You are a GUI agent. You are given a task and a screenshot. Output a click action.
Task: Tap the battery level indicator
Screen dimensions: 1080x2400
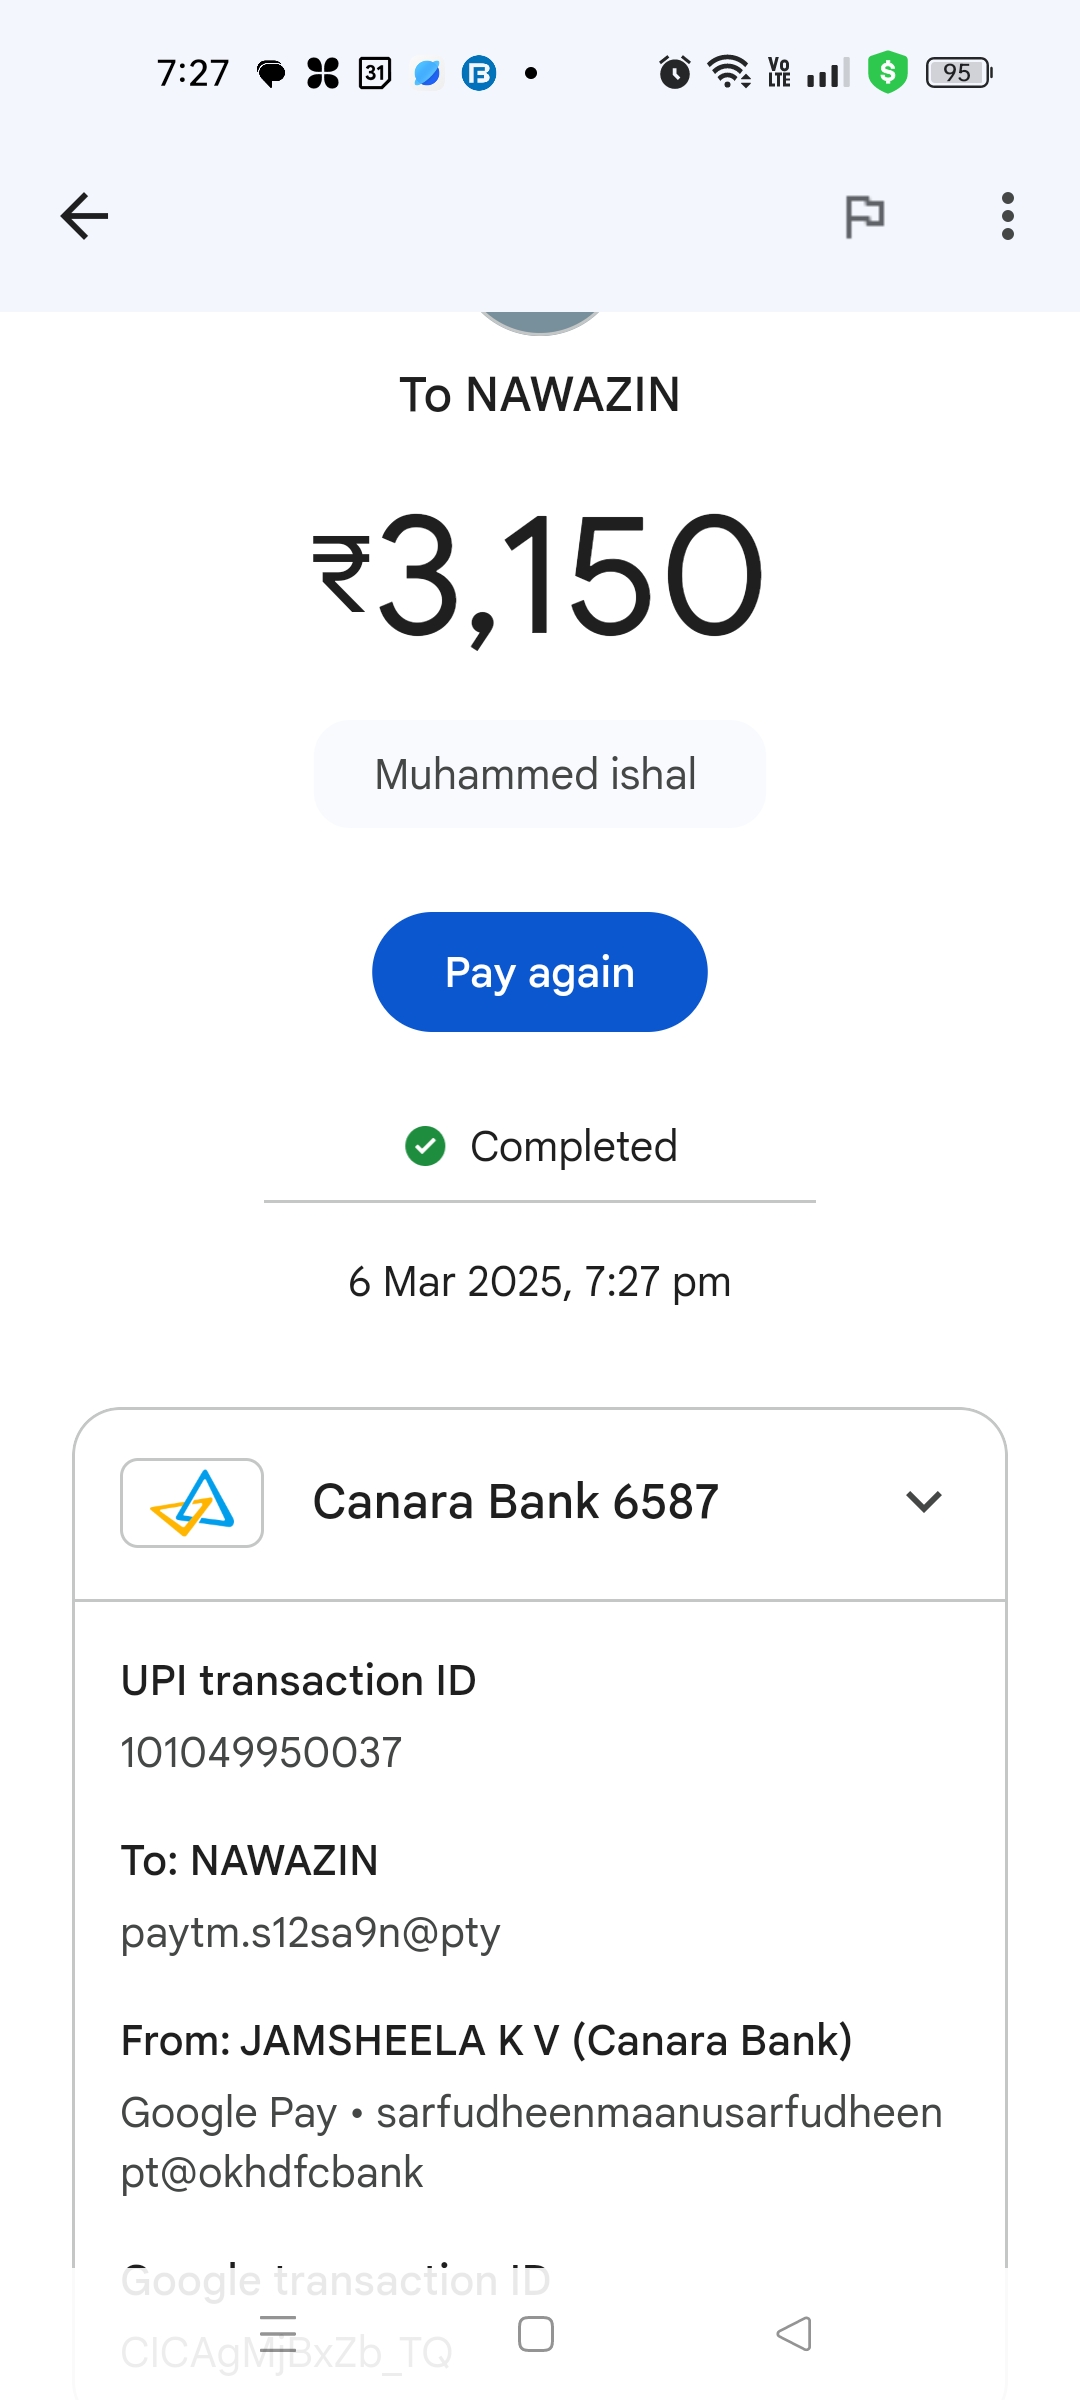pyautogui.click(x=958, y=73)
